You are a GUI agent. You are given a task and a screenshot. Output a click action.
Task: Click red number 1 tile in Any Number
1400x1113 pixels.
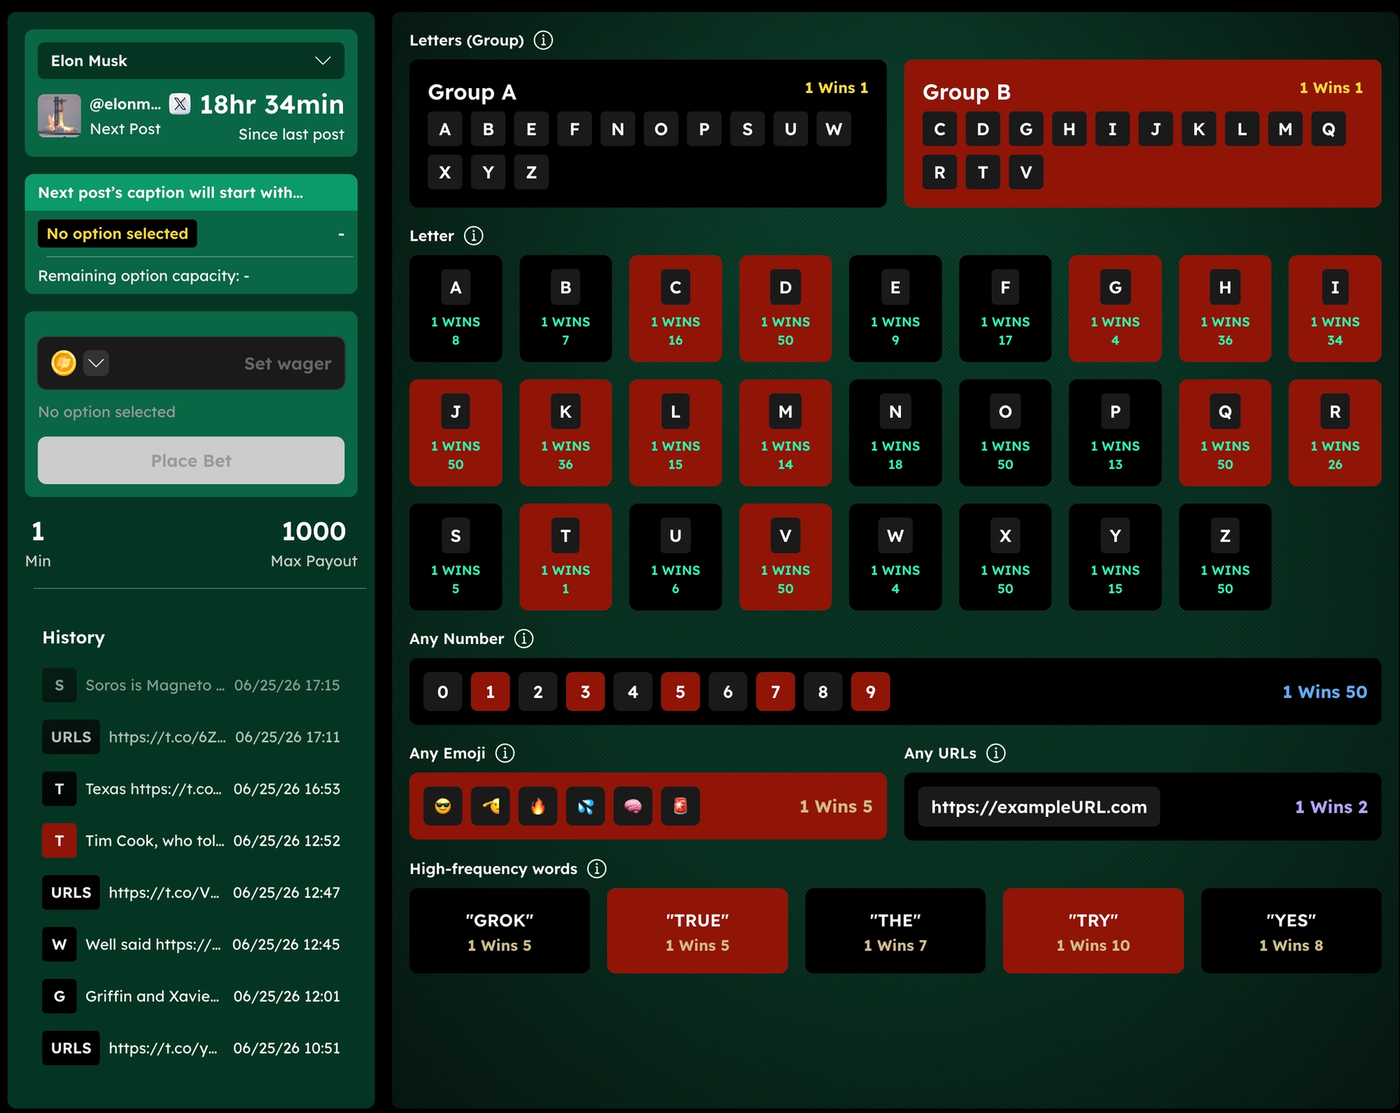[490, 692]
